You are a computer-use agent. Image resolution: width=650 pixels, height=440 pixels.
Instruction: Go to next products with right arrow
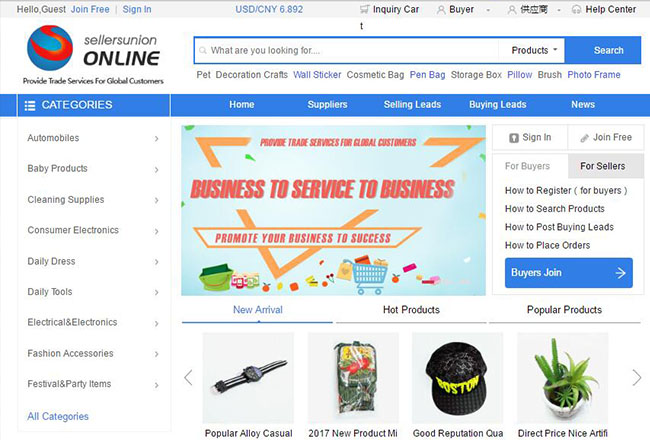click(637, 377)
